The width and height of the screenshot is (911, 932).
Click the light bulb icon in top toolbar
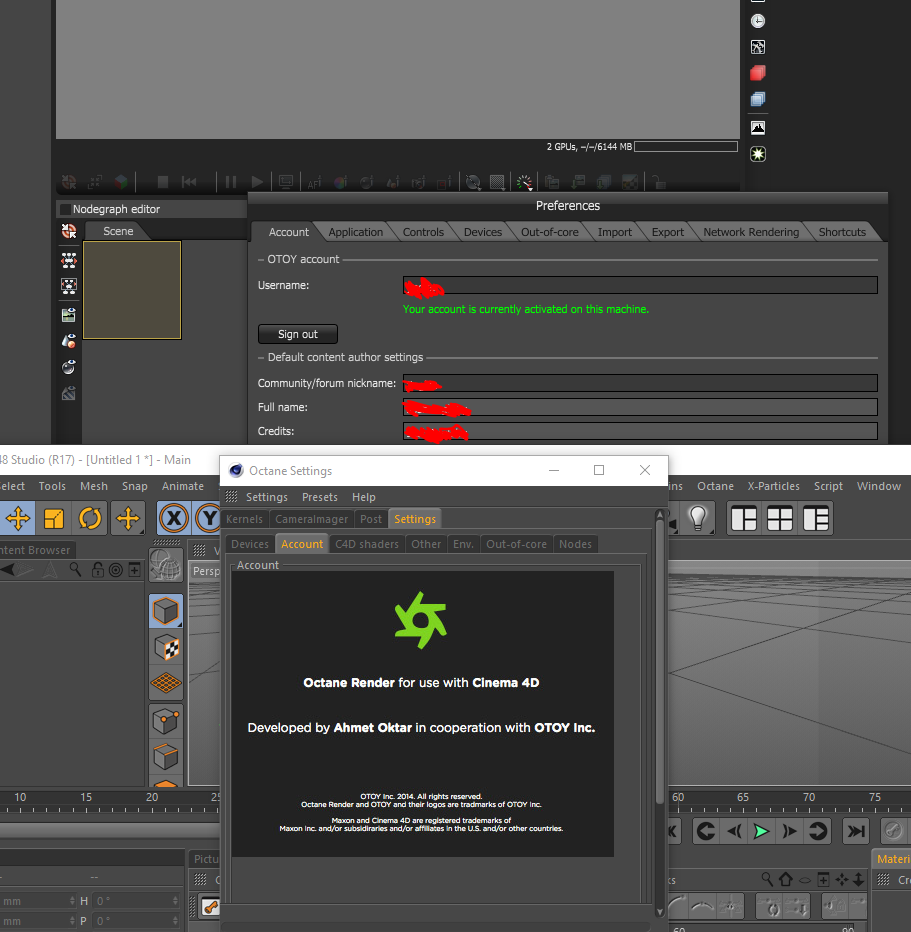point(698,518)
